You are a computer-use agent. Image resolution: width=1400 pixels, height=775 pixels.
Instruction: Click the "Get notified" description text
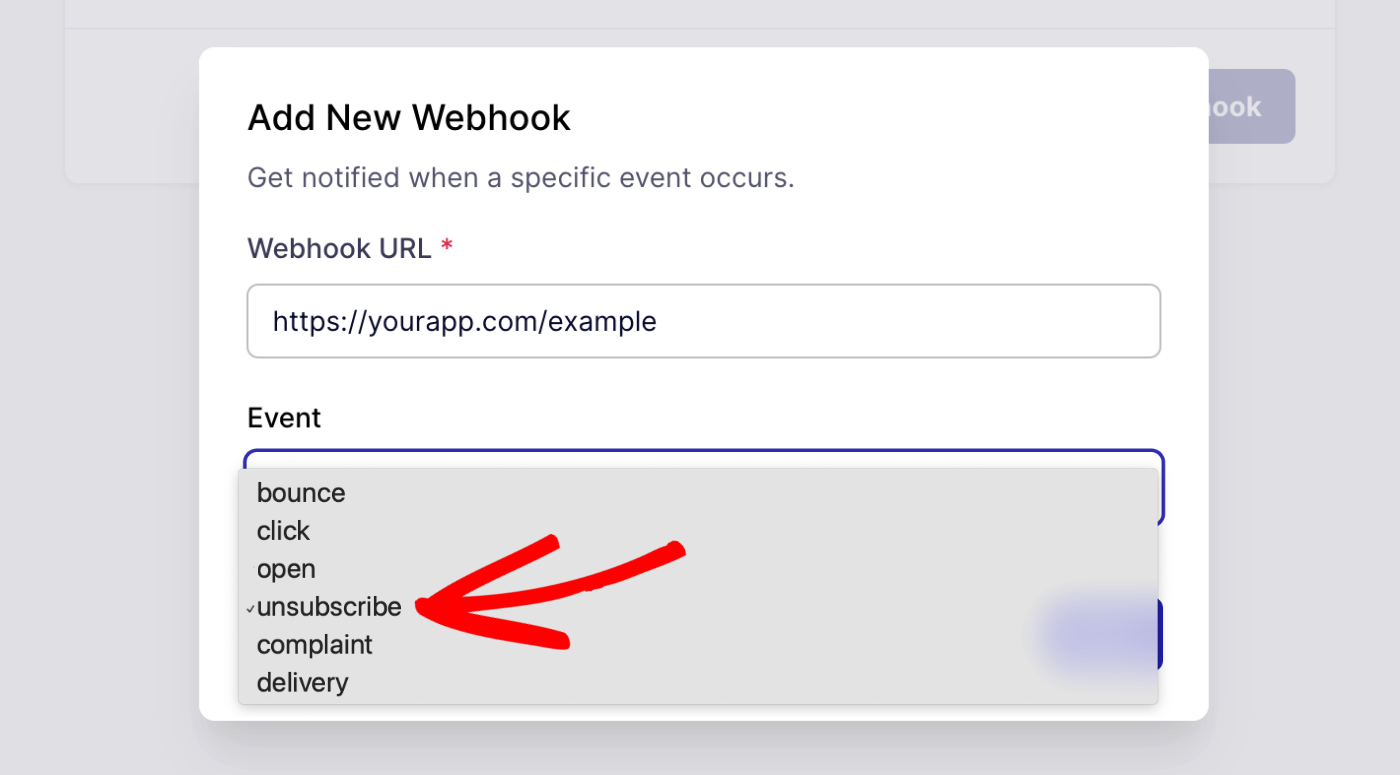point(520,178)
